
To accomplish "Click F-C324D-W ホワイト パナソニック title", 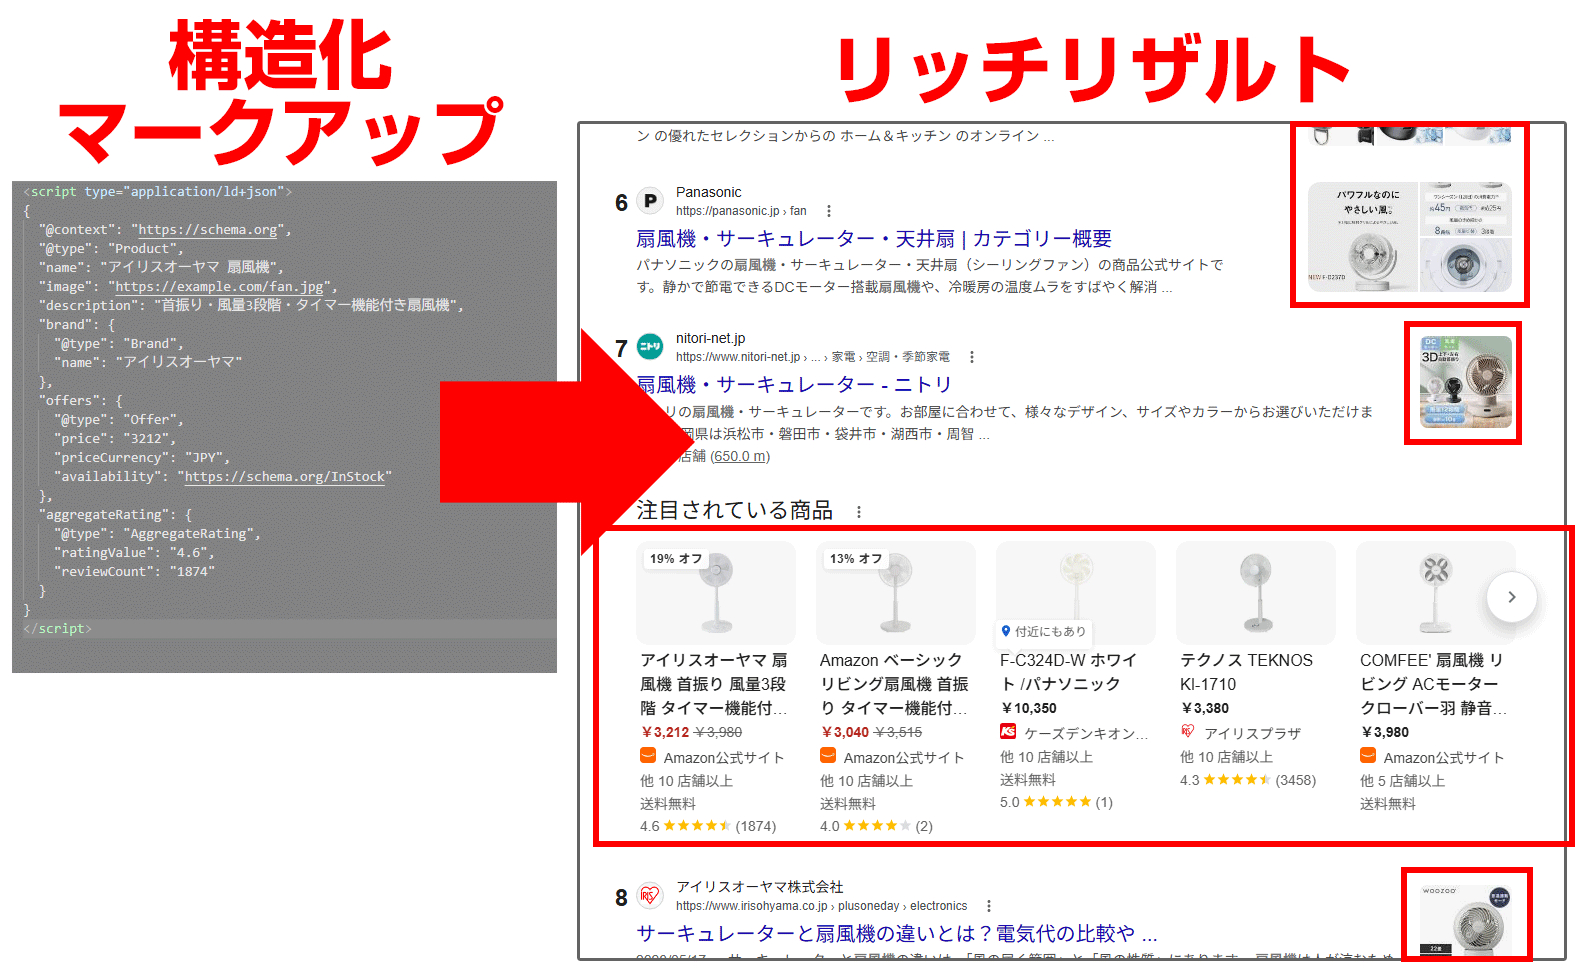I will pos(1069,672).
